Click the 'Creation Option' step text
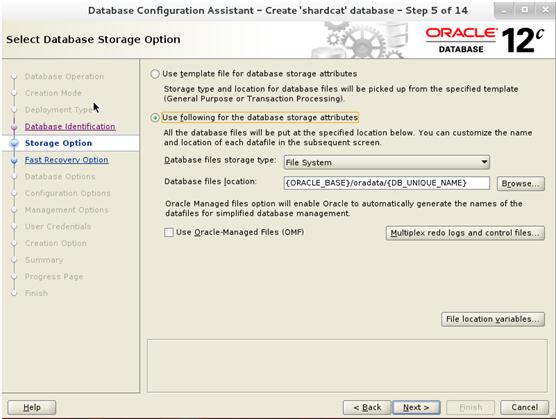 click(56, 243)
